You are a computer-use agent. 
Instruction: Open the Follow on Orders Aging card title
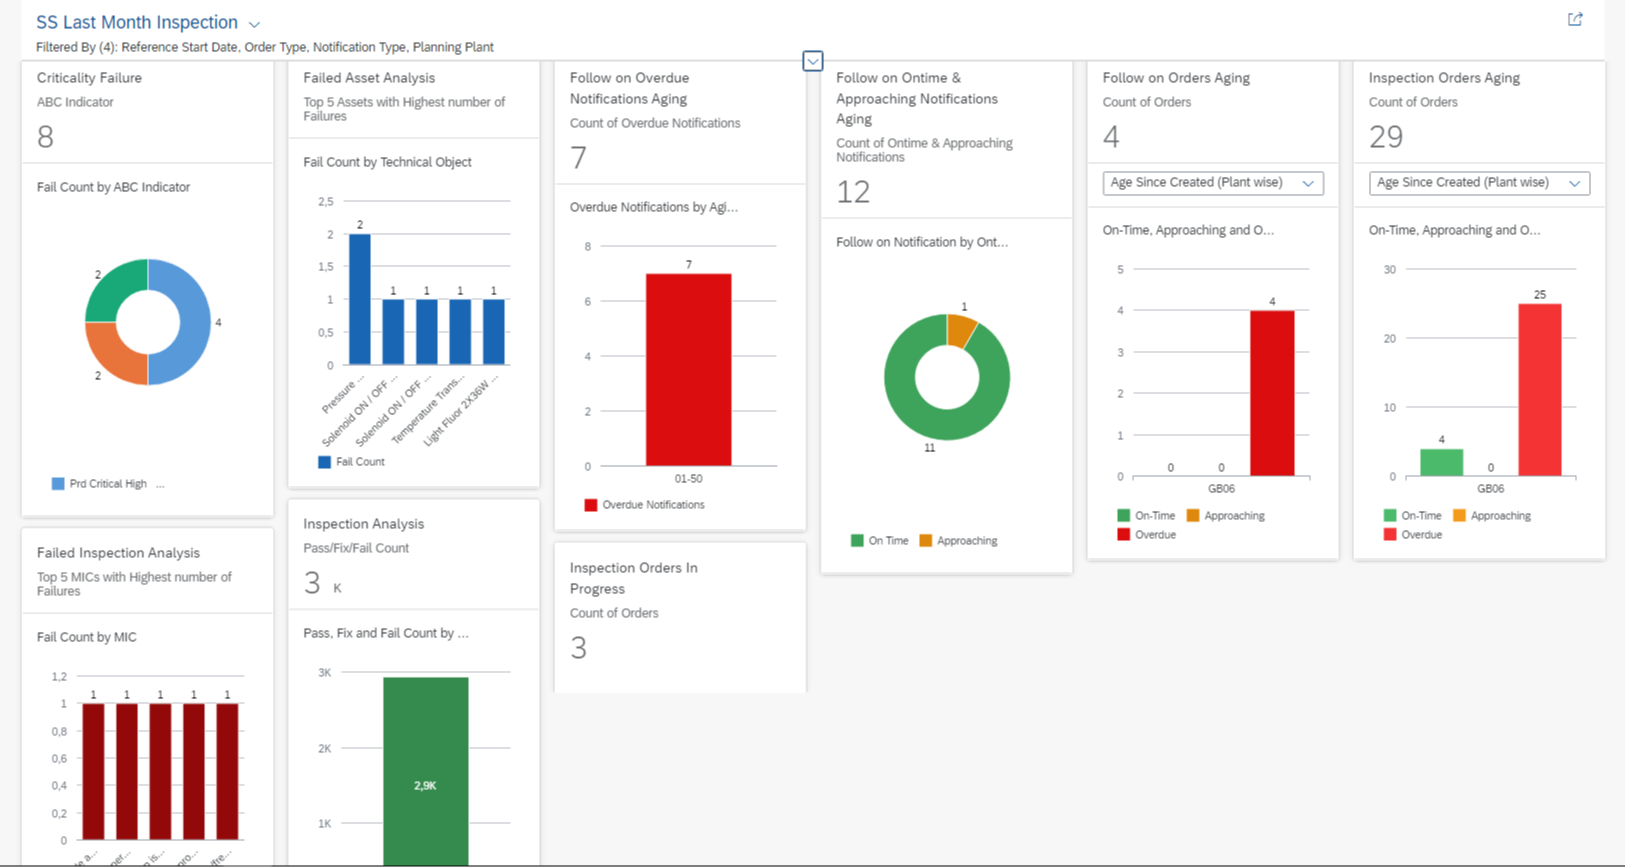point(1176,78)
